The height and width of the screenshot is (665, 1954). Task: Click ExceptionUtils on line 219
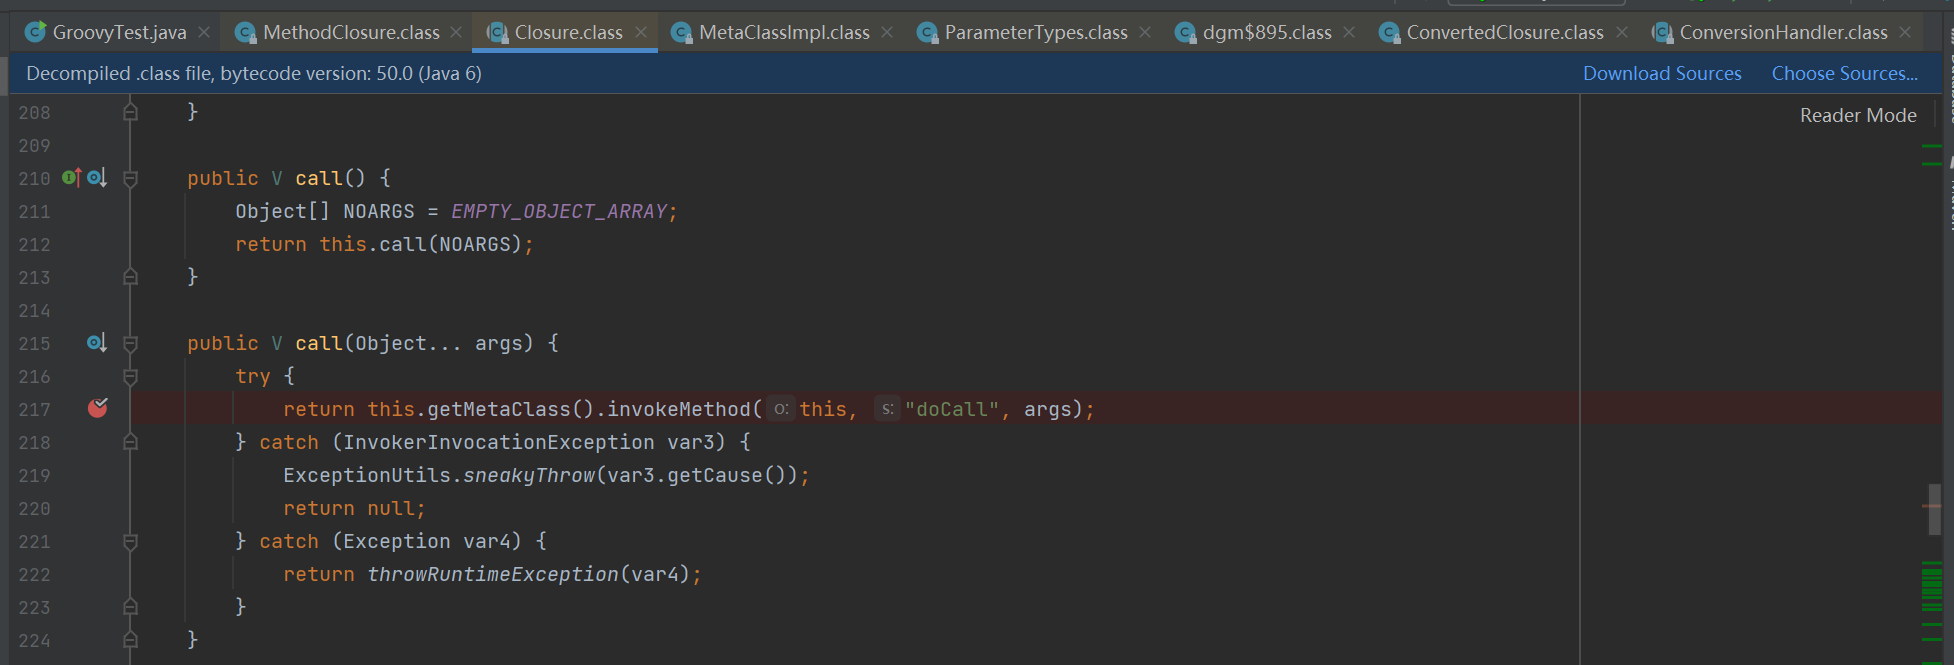[x=367, y=475]
